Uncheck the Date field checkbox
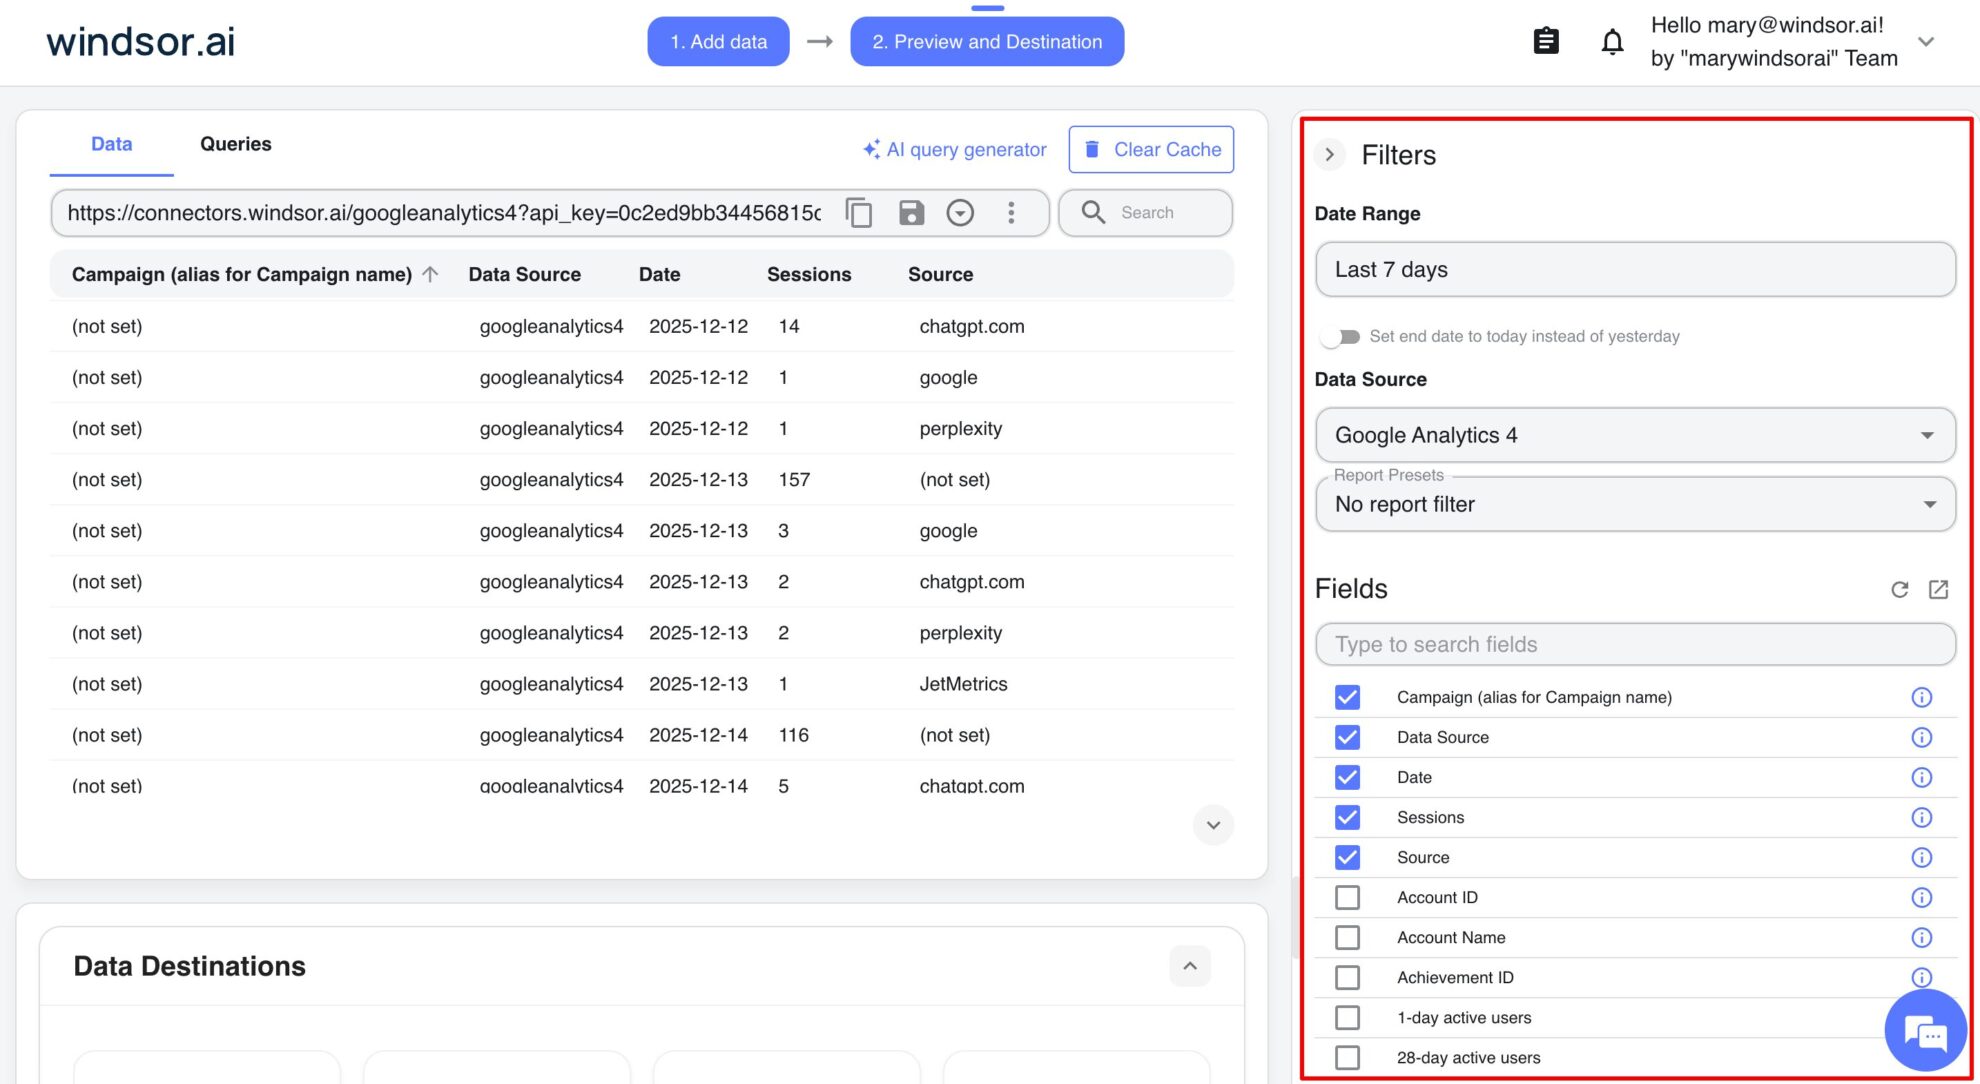The height and width of the screenshot is (1084, 1980). 1347,777
